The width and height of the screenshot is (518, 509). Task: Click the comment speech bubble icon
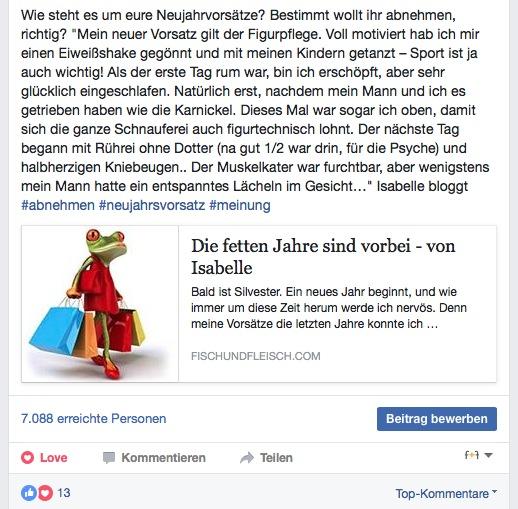[109, 458]
